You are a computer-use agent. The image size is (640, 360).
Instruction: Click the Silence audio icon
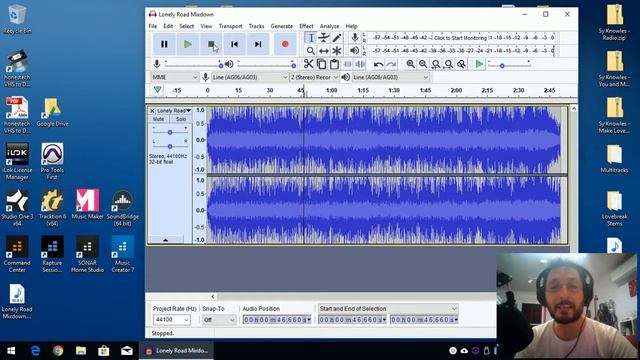tap(360, 64)
